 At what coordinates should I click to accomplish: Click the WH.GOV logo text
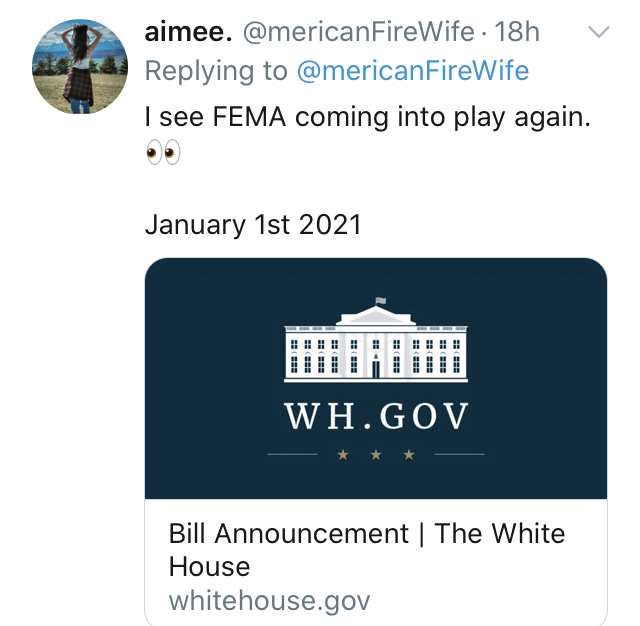376,416
